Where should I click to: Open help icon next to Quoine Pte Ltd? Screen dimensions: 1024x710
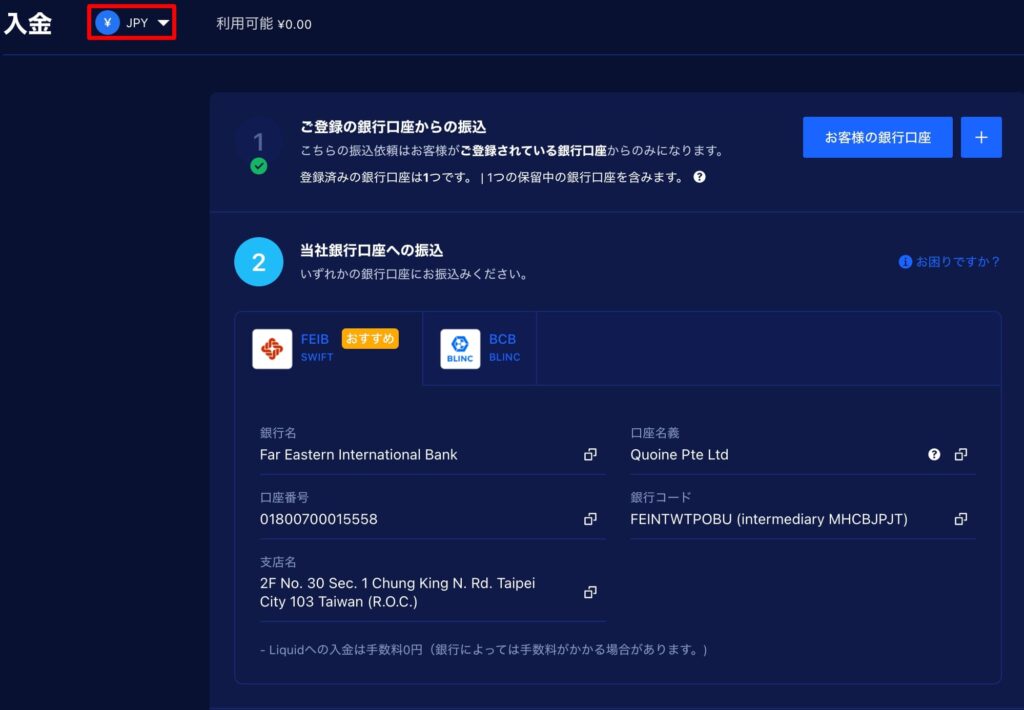(x=935, y=455)
